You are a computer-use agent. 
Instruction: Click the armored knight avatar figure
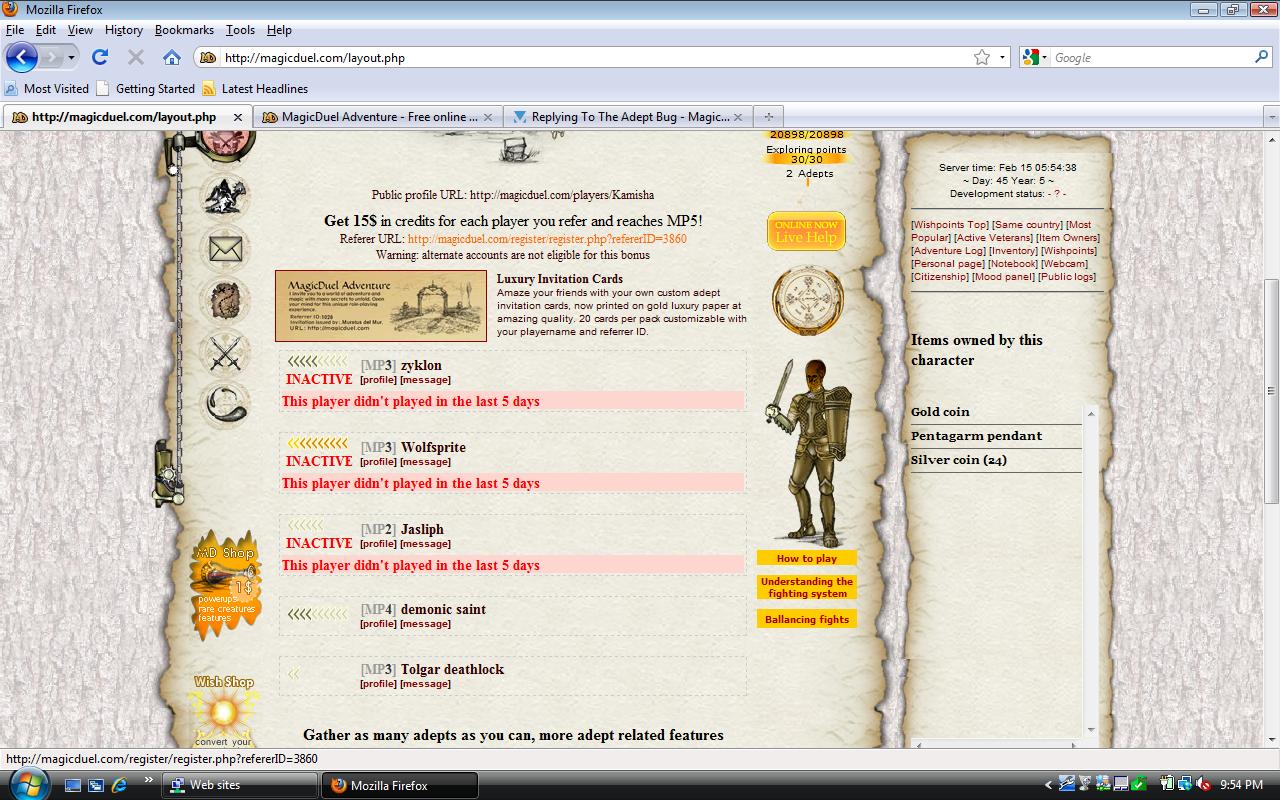coord(811,452)
